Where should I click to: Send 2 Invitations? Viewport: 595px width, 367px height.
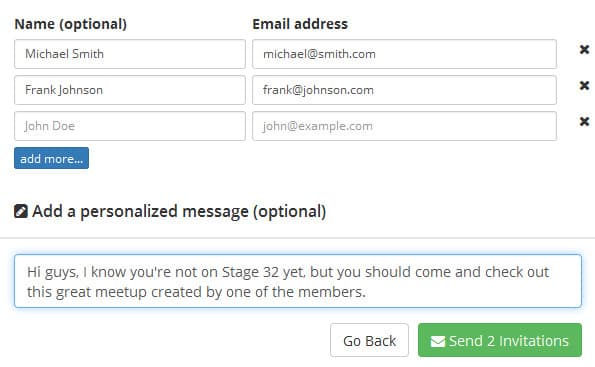(500, 340)
